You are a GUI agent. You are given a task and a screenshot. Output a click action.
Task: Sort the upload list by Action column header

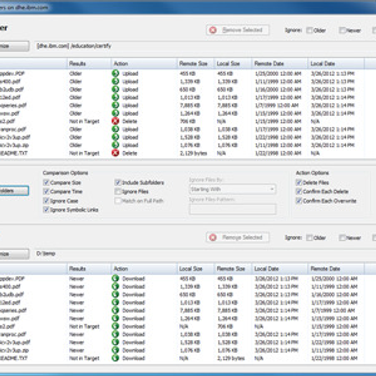pos(144,63)
